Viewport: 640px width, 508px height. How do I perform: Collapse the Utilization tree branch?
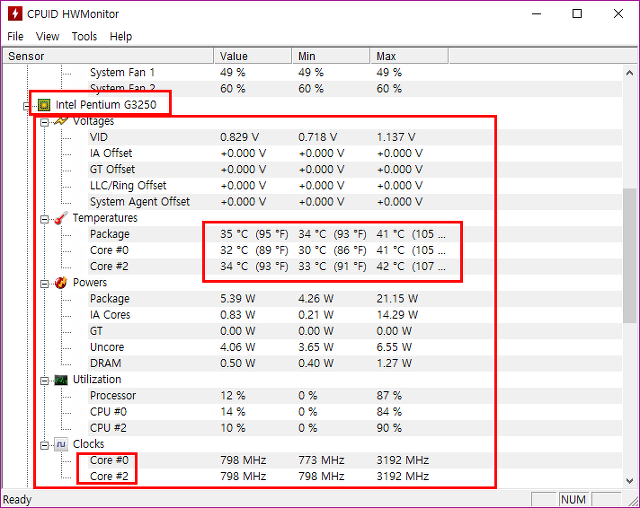pos(44,381)
